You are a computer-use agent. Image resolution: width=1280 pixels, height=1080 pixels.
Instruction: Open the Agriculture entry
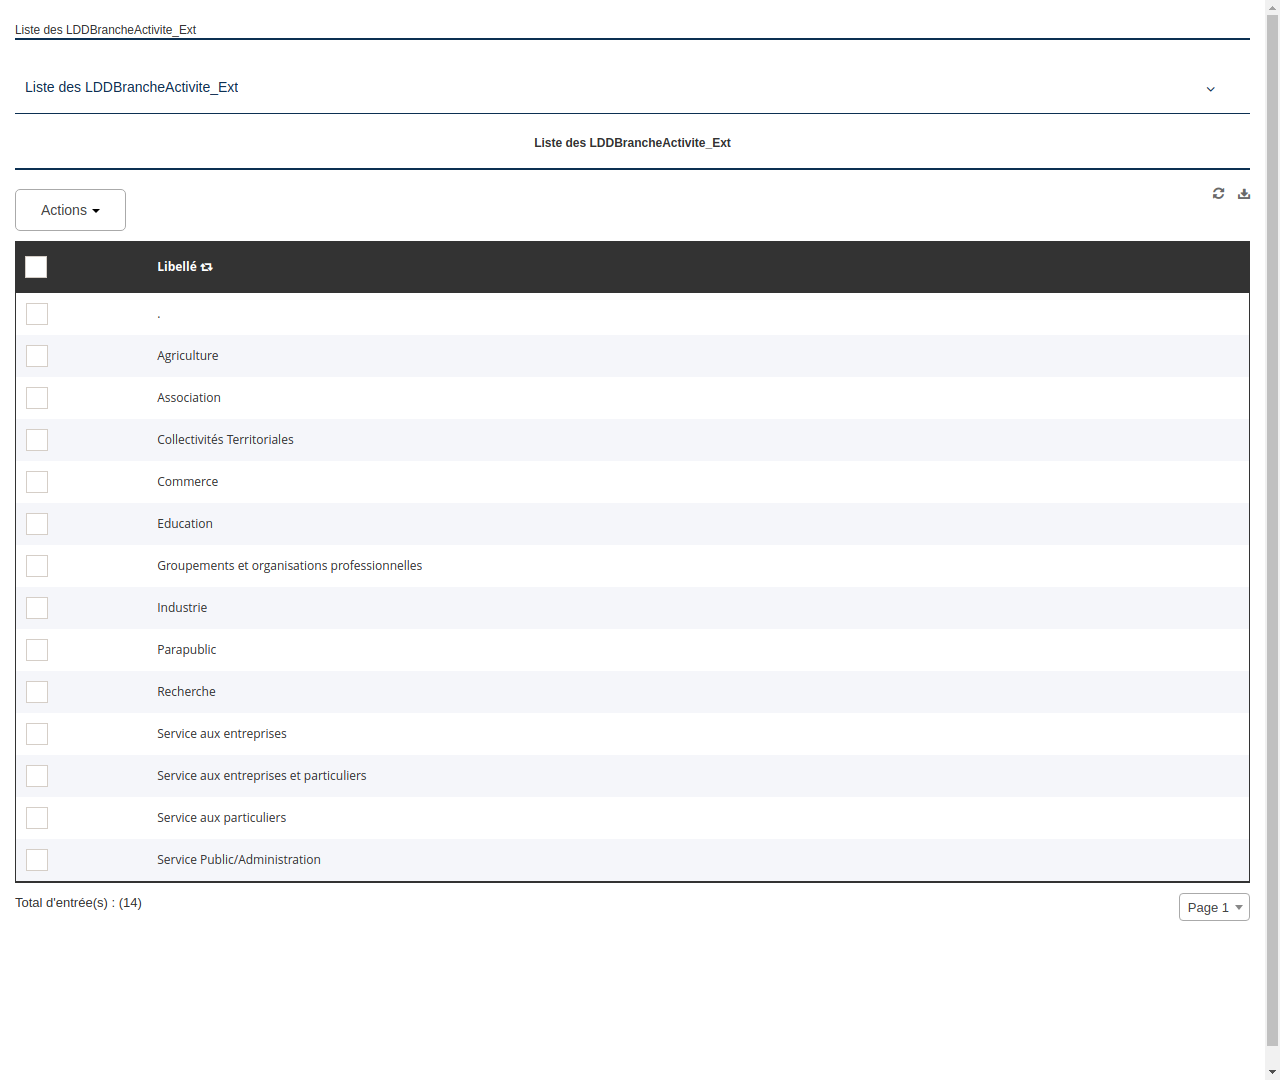[187, 356]
